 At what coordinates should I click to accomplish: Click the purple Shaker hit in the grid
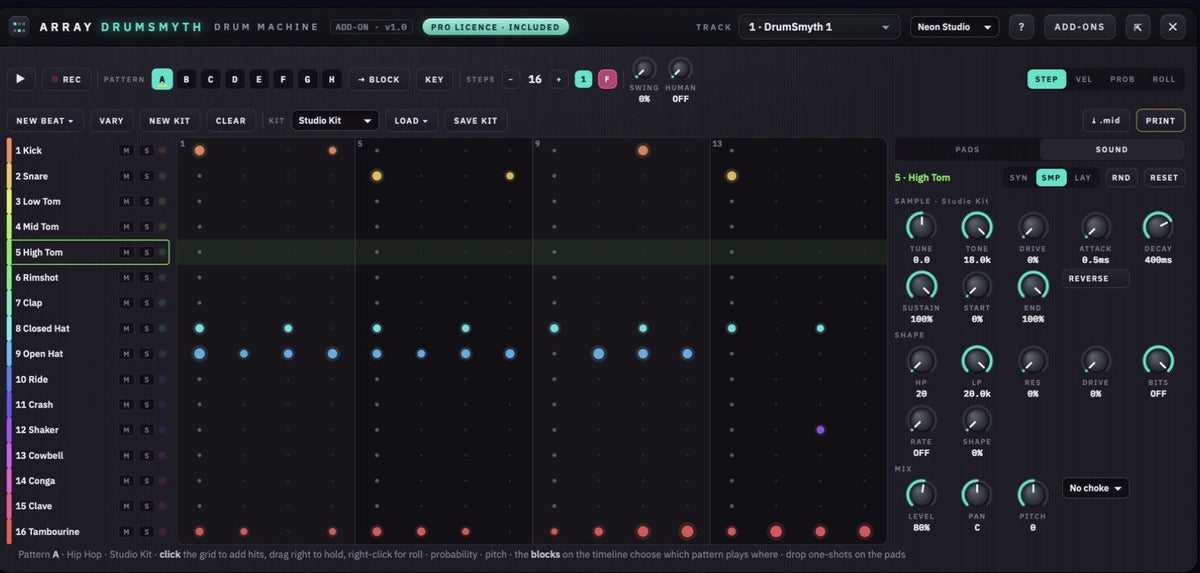pos(820,430)
